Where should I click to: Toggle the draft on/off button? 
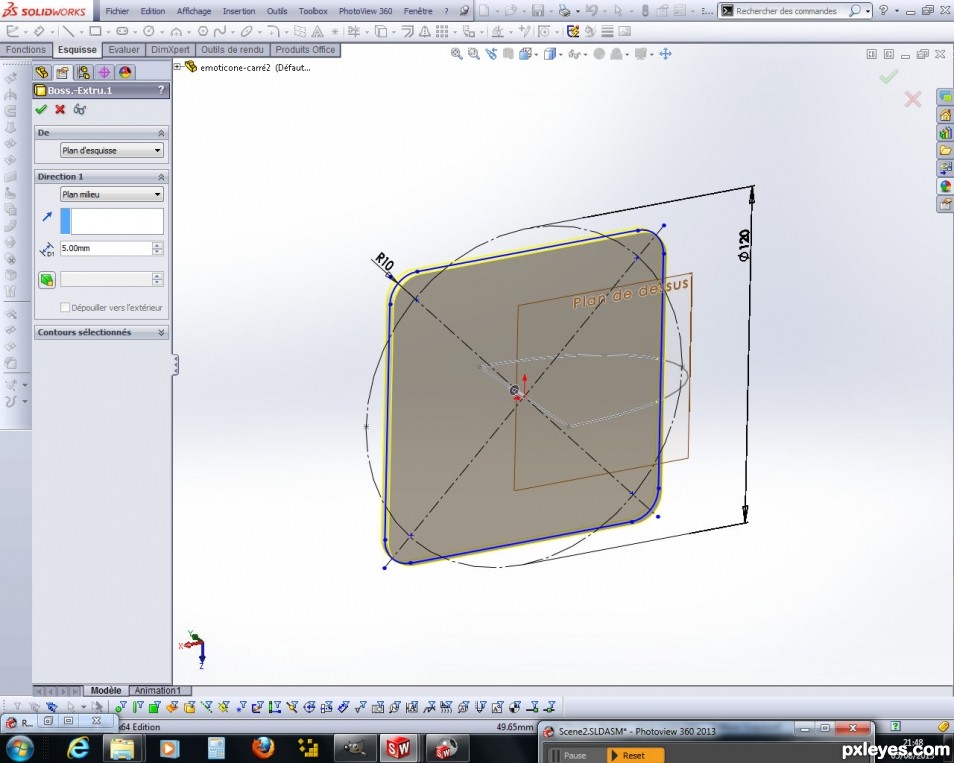point(47,279)
